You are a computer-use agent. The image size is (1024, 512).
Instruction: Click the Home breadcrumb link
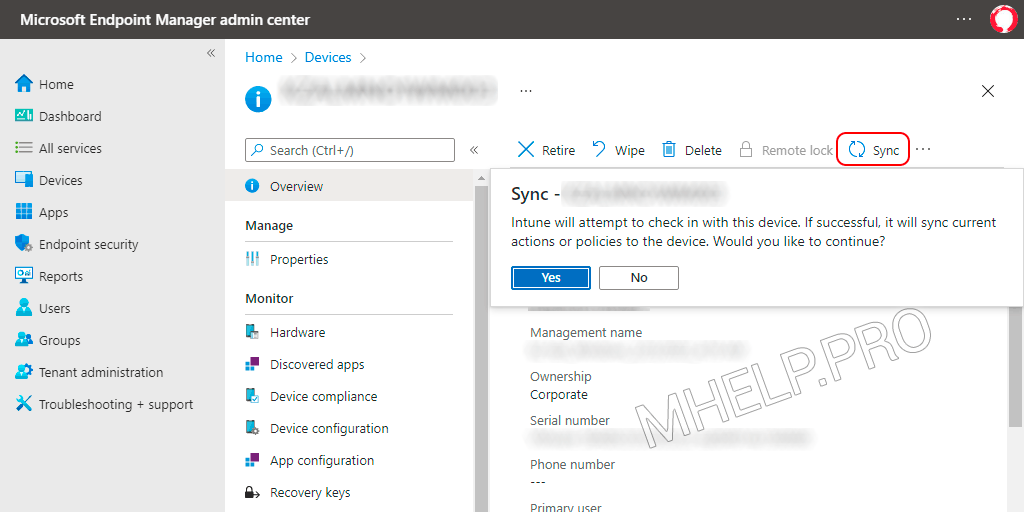[x=264, y=57]
